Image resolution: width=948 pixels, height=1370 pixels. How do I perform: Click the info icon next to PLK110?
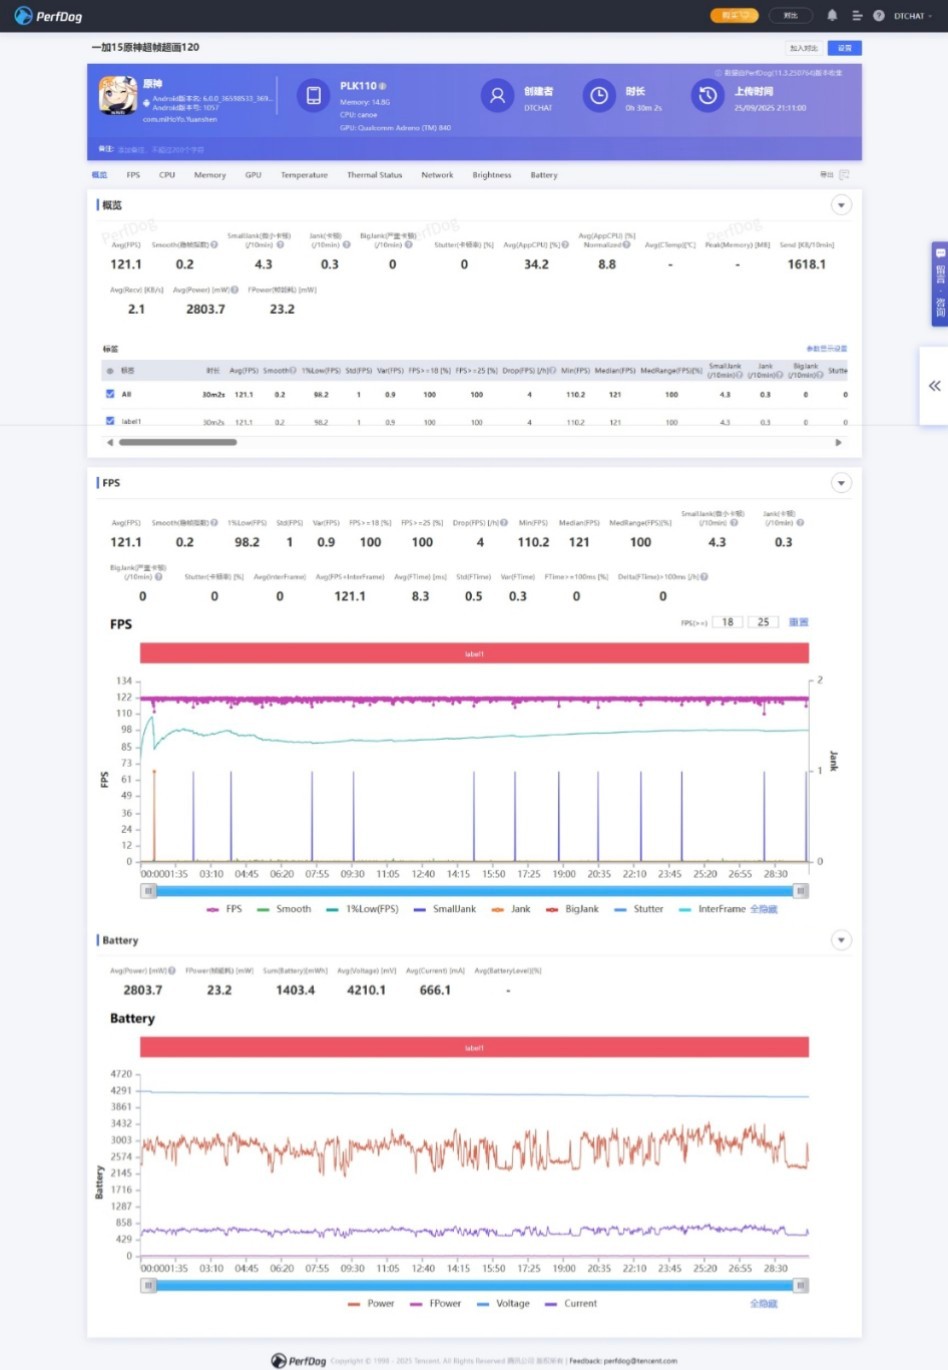[x=382, y=86]
